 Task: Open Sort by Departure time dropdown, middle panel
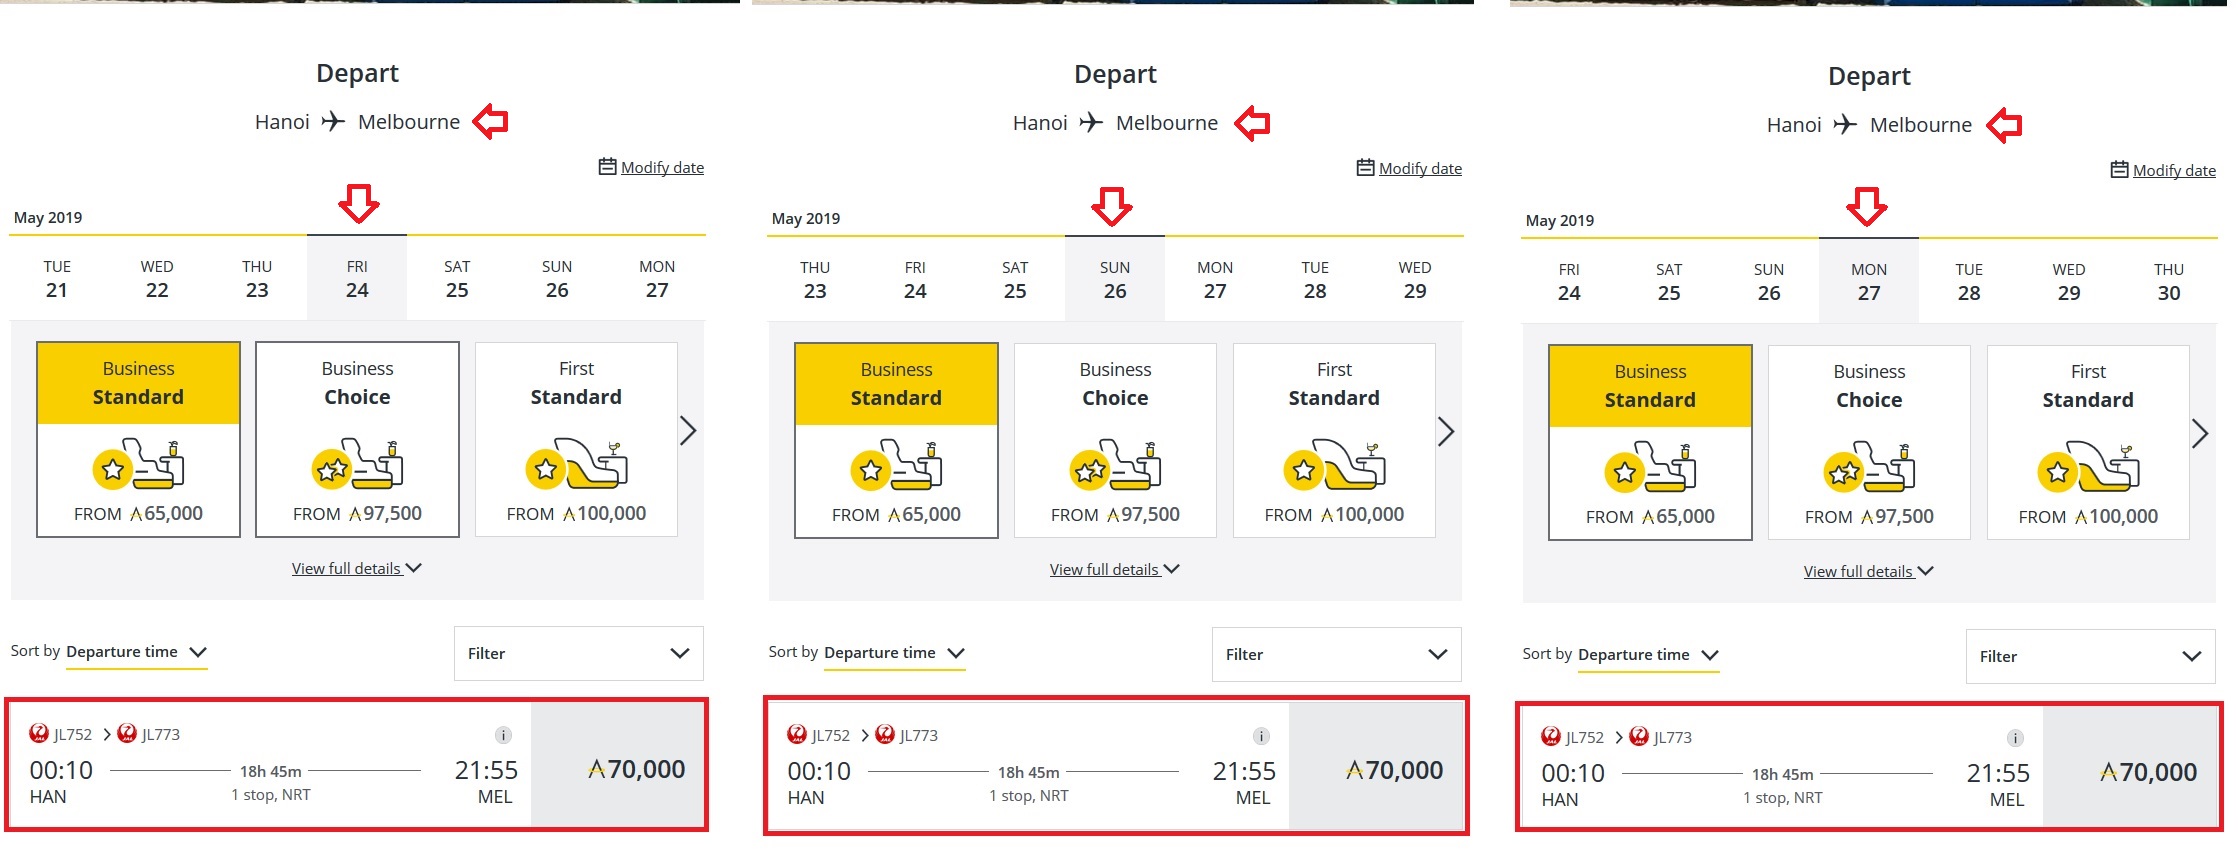(x=894, y=653)
